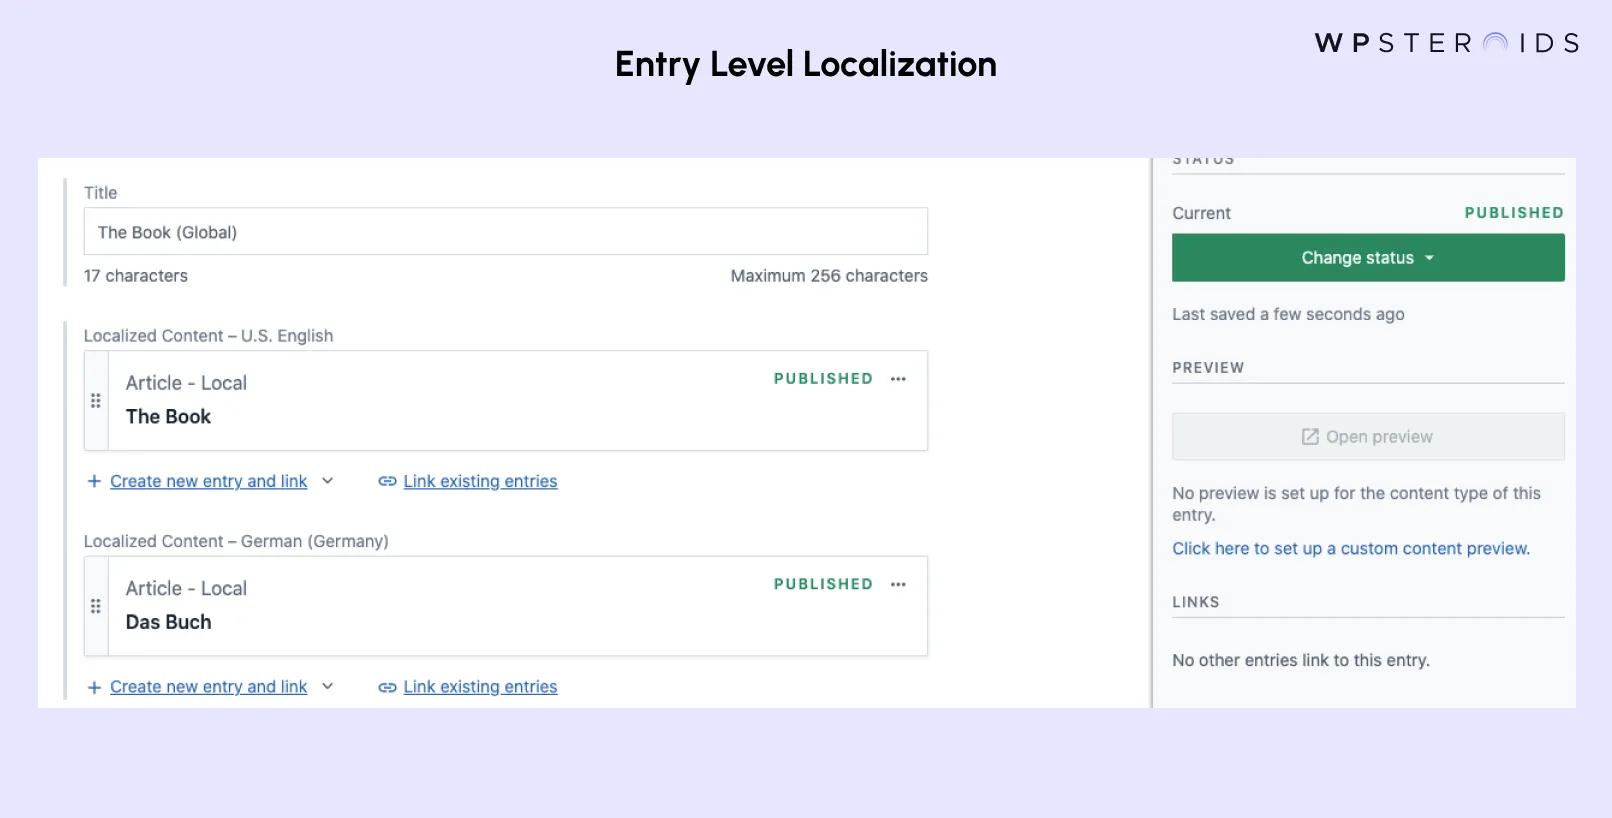Expand create-entry chevron under U.S. English
This screenshot has height=818, width=1612.
tap(327, 481)
